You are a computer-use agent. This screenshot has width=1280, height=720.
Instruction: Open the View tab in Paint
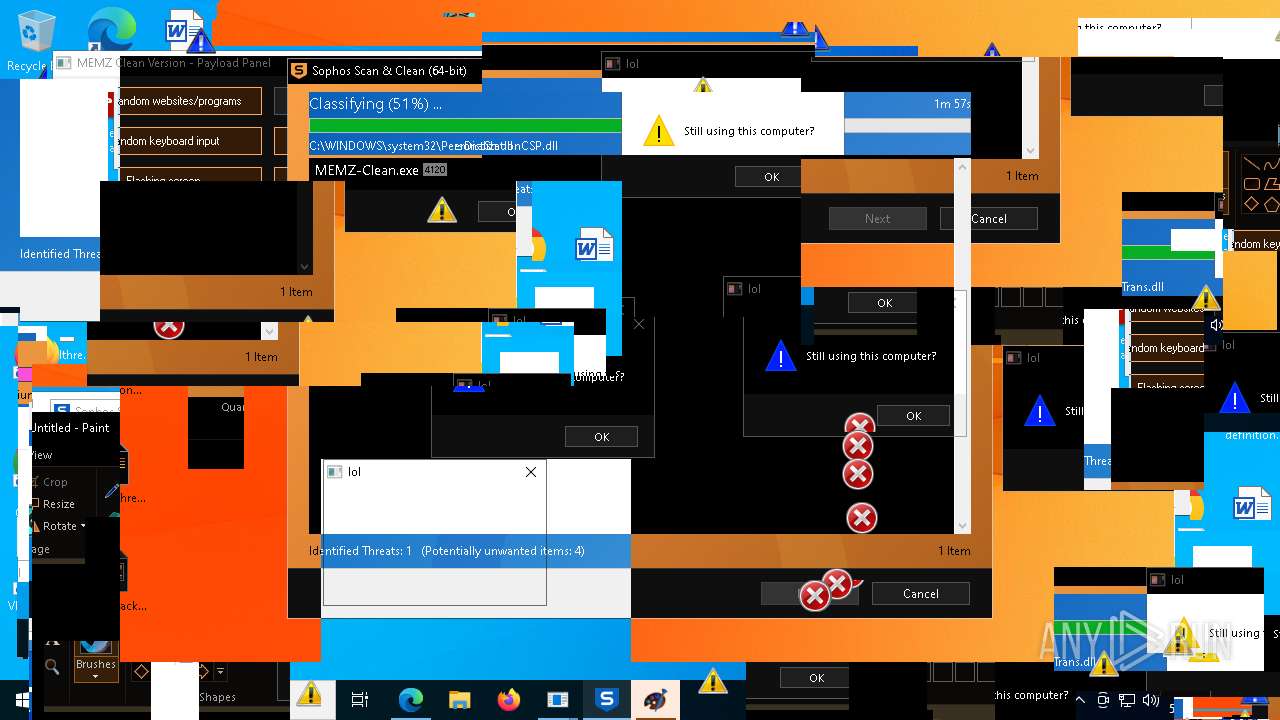41,455
